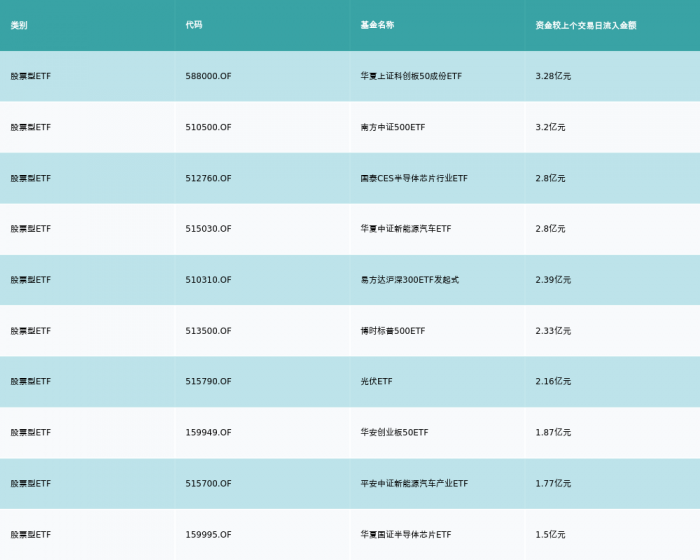Image resolution: width=700 pixels, height=560 pixels.
Task: Click the 2.39亿元 inflow value
Action: [553, 280]
